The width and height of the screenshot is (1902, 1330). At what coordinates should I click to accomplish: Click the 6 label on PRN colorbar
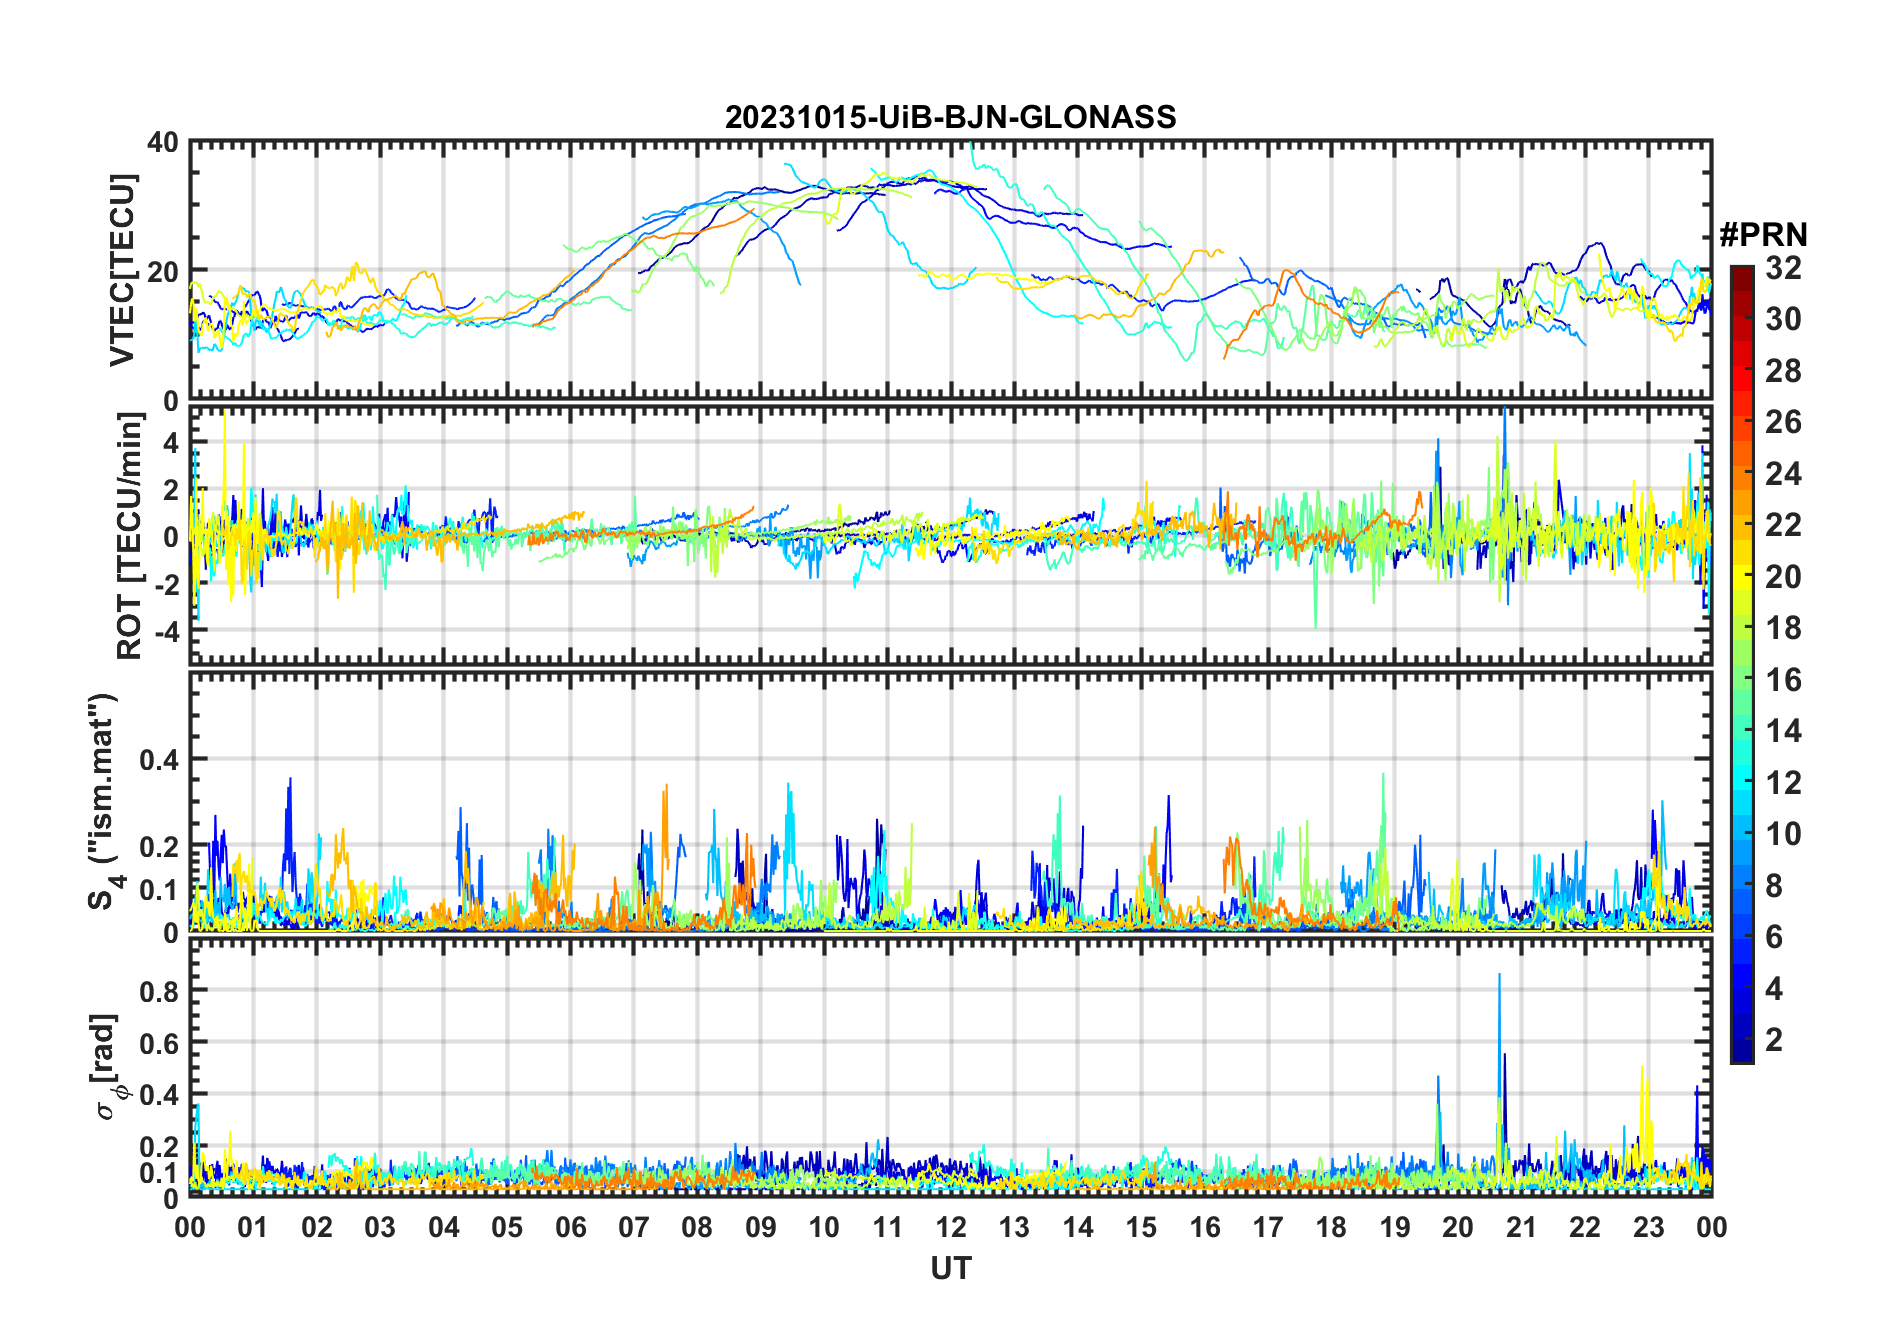(x=1774, y=937)
